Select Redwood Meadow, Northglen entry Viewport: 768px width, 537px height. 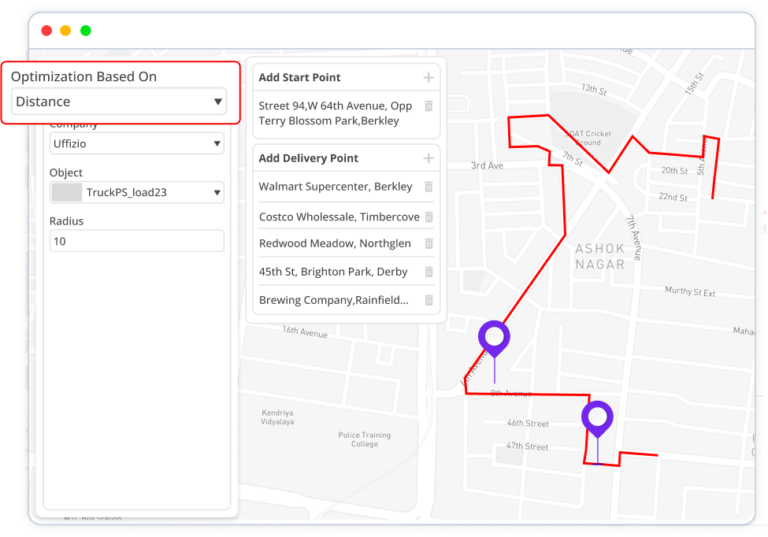tap(335, 244)
